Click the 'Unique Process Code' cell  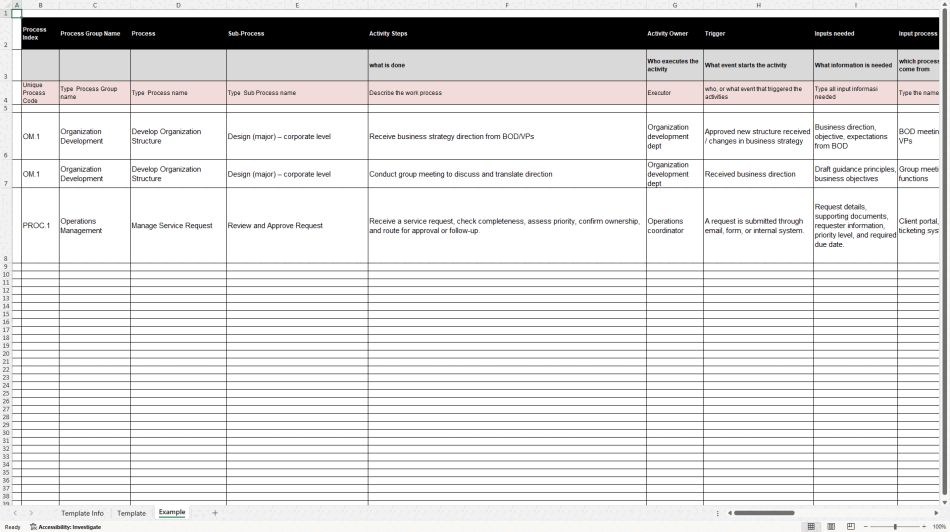coord(41,93)
